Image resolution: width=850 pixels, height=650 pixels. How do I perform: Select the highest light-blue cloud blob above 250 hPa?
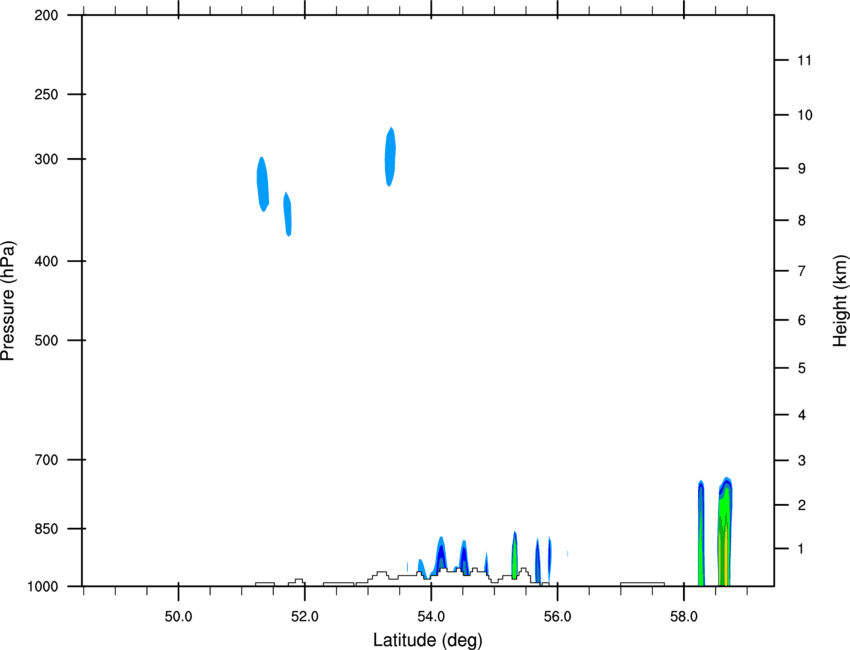coord(390,157)
